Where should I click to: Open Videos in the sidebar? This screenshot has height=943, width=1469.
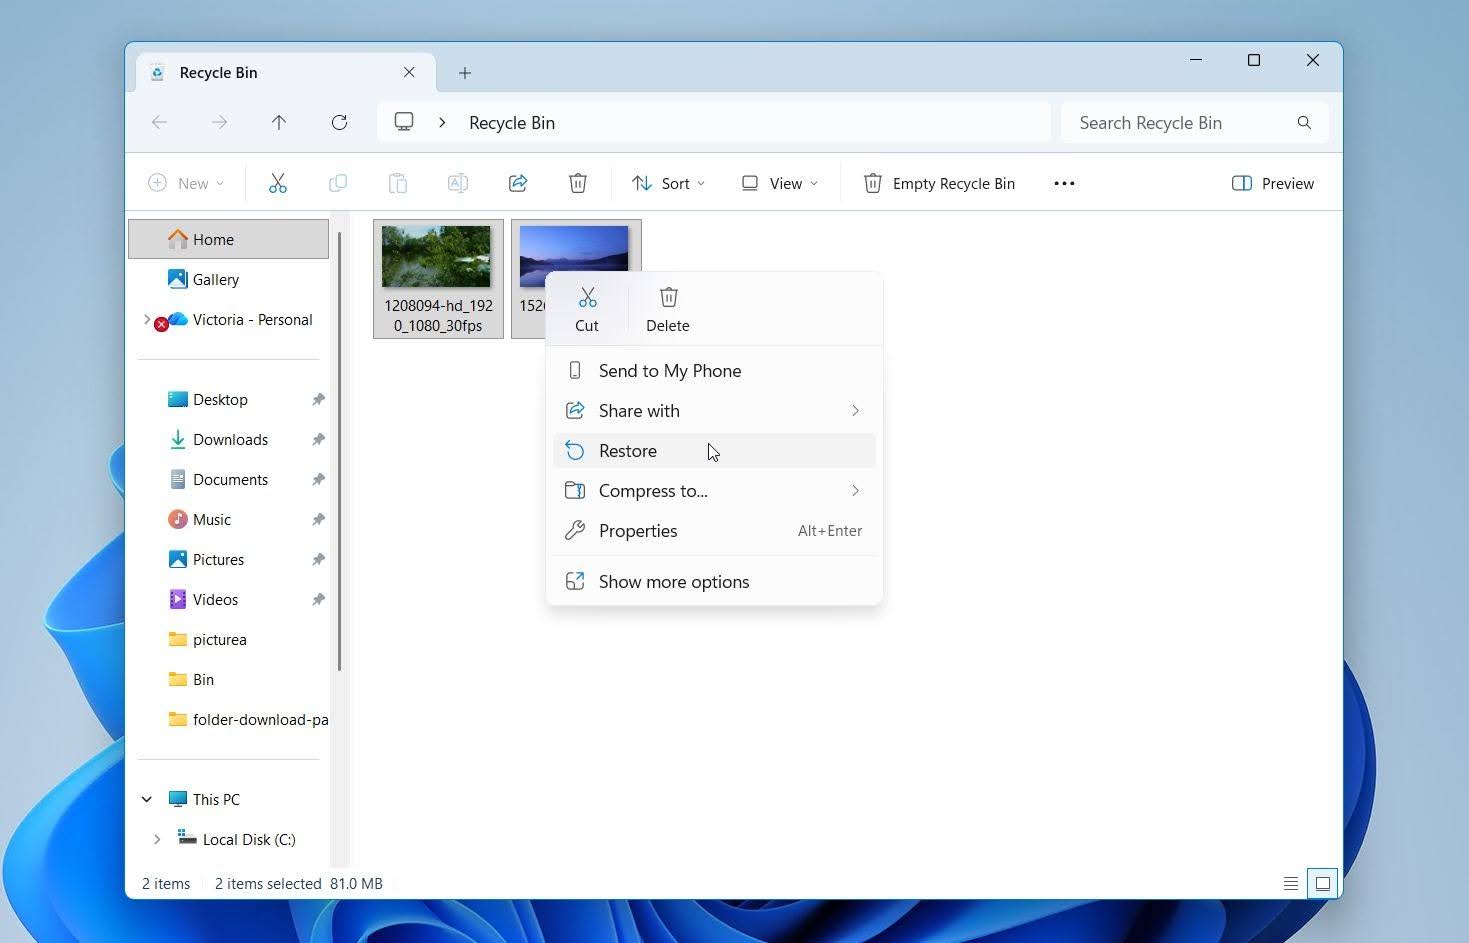tap(229, 600)
